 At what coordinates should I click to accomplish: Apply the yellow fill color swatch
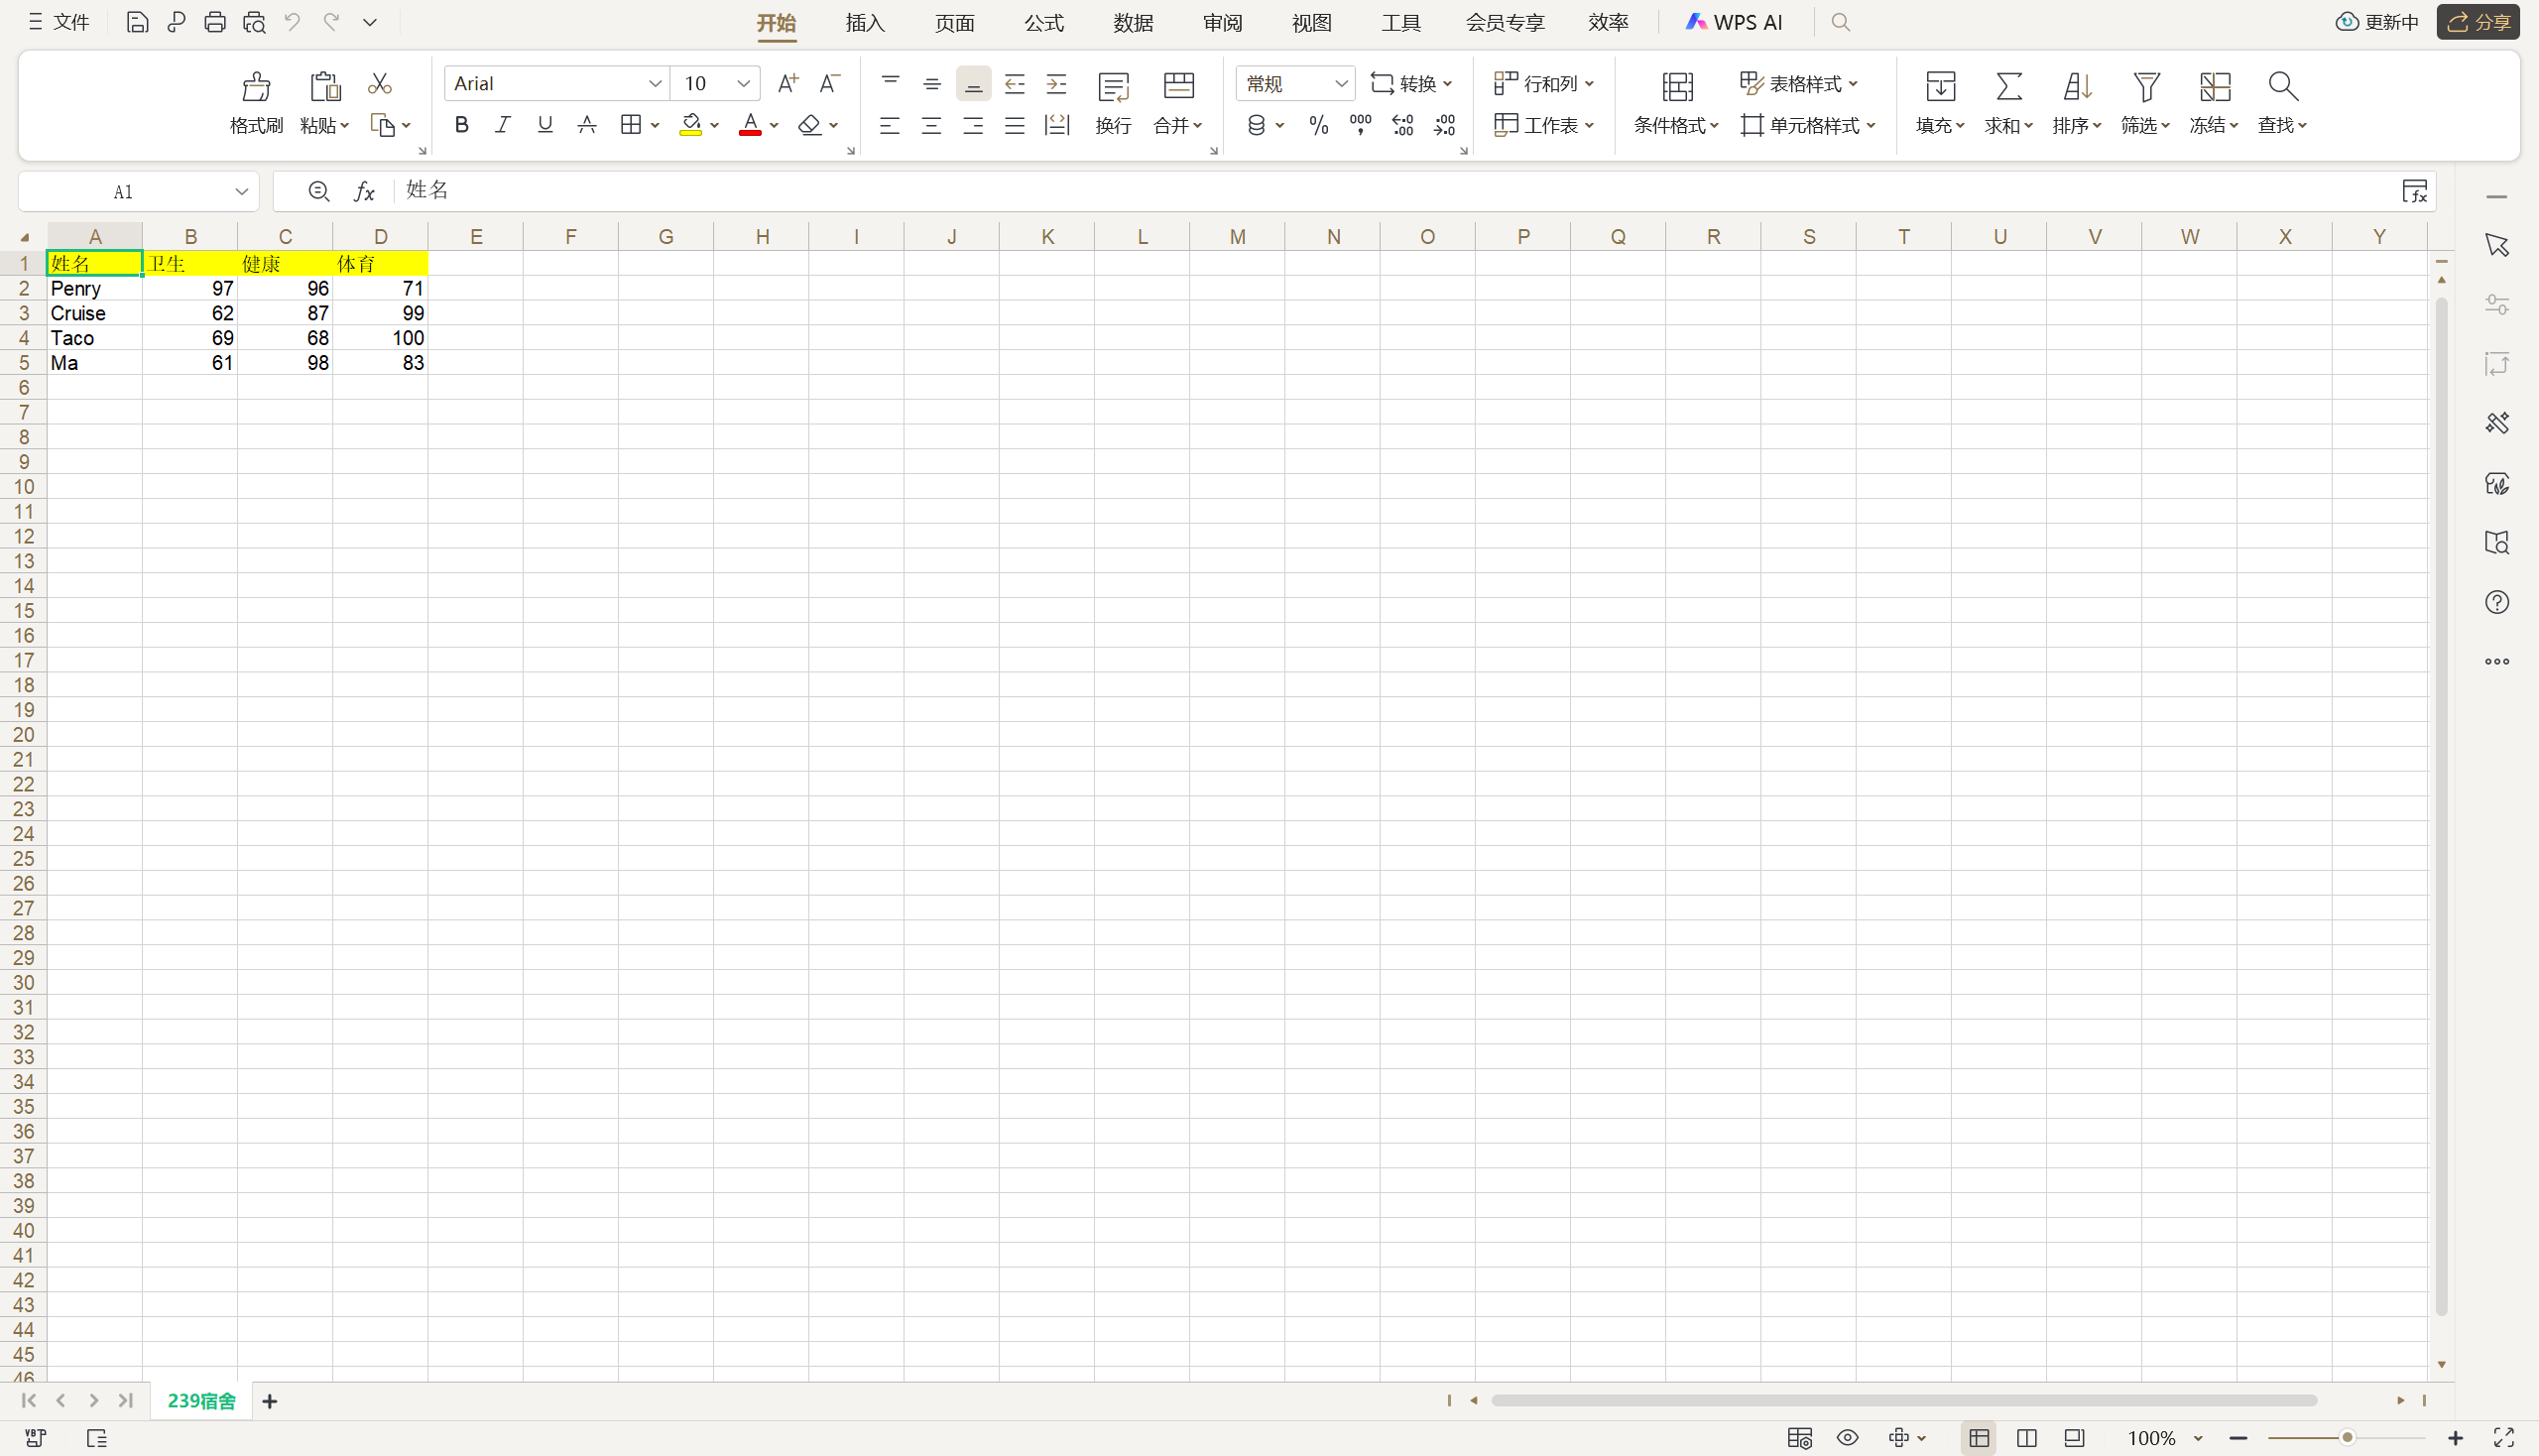pos(690,125)
